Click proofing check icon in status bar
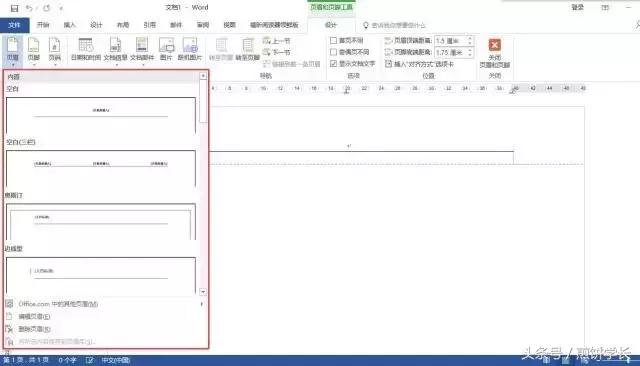 click(89, 360)
